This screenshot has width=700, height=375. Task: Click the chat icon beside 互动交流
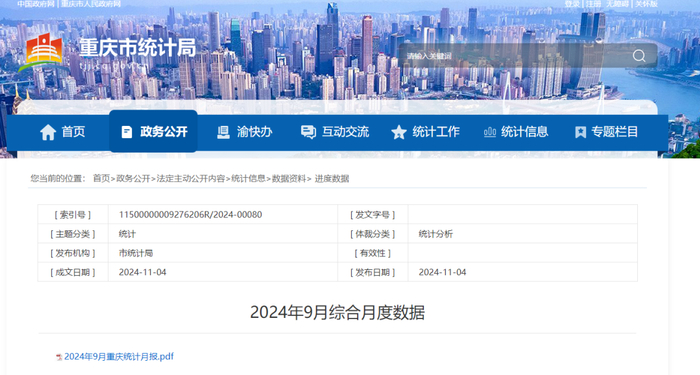pyautogui.click(x=308, y=132)
